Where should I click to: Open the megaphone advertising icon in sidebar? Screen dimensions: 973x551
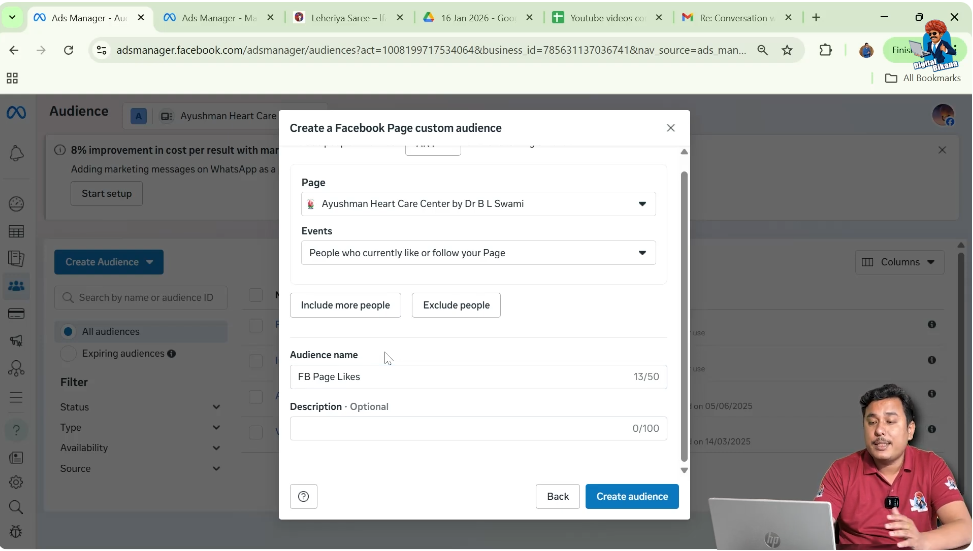click(x=16, y=340)
